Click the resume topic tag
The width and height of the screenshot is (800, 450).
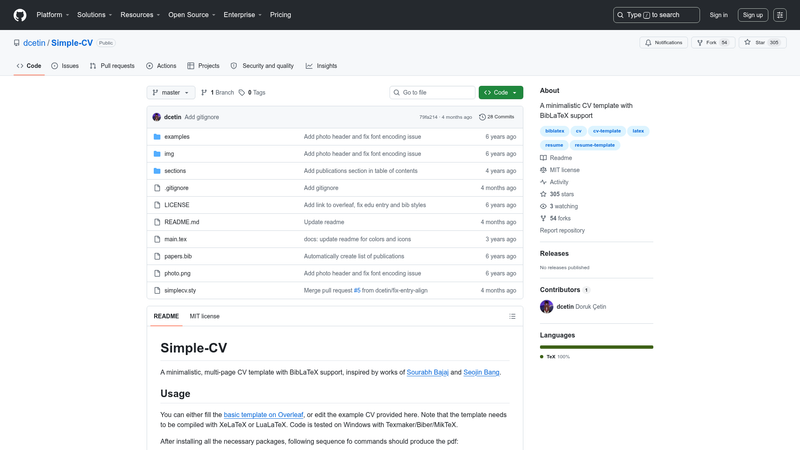point(554,145)
